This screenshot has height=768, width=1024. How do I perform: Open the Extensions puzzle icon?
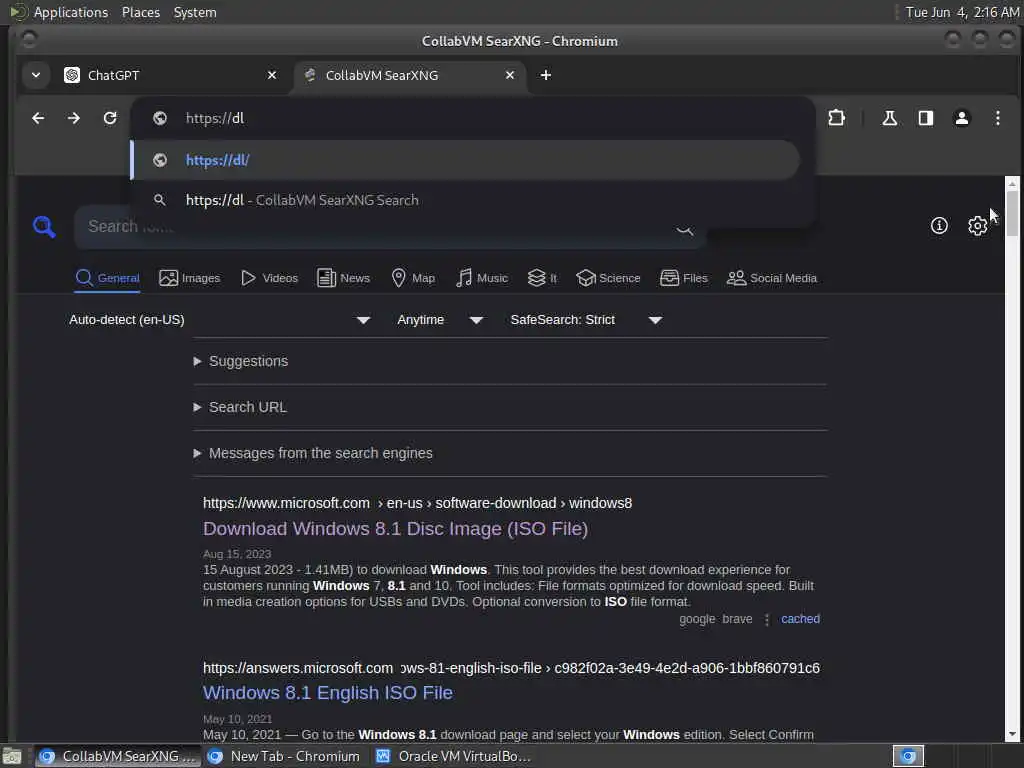pyautogui.click(x=837, y=118)
